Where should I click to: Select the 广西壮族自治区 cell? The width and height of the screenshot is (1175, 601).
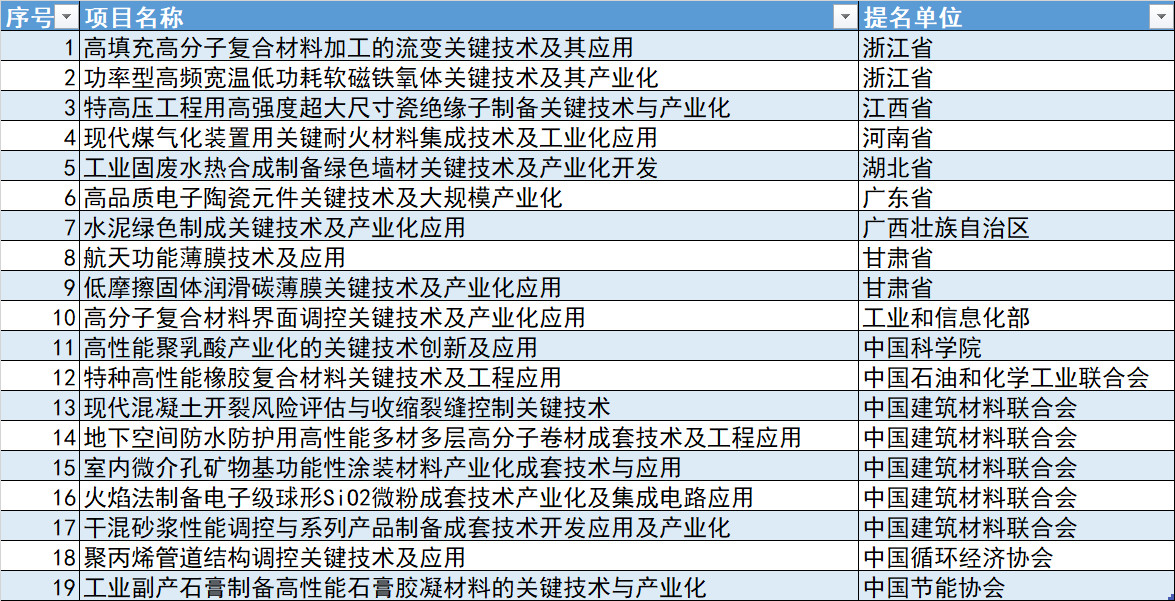point(946,227)
